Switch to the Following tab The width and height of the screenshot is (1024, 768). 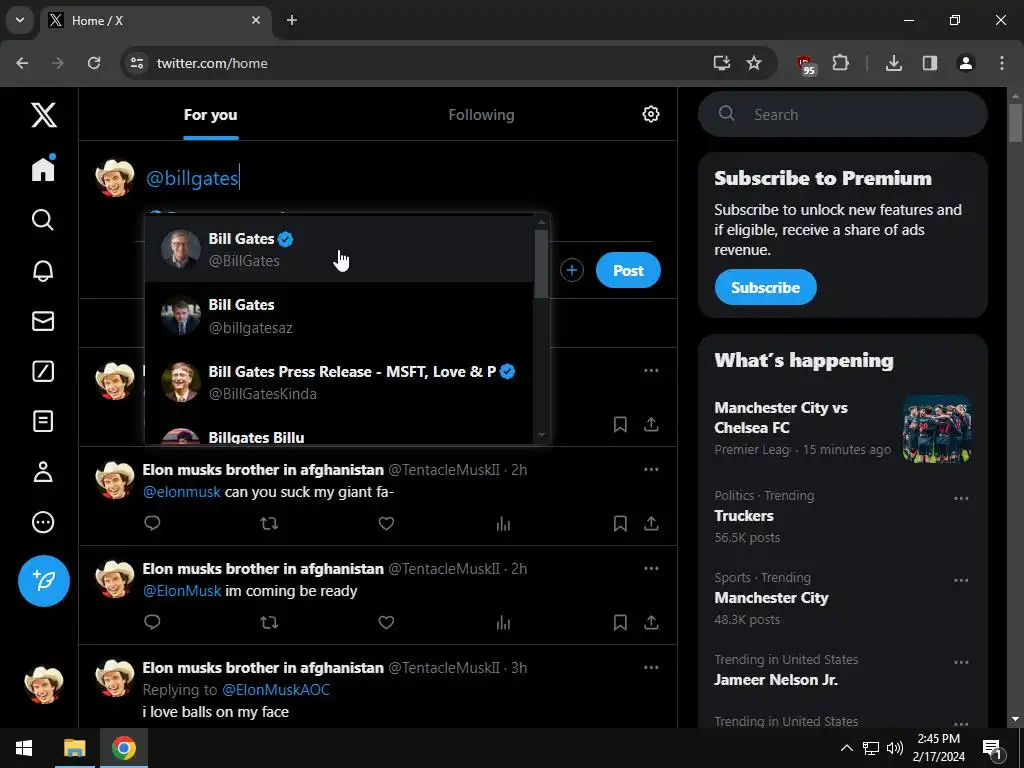(481, 115)
